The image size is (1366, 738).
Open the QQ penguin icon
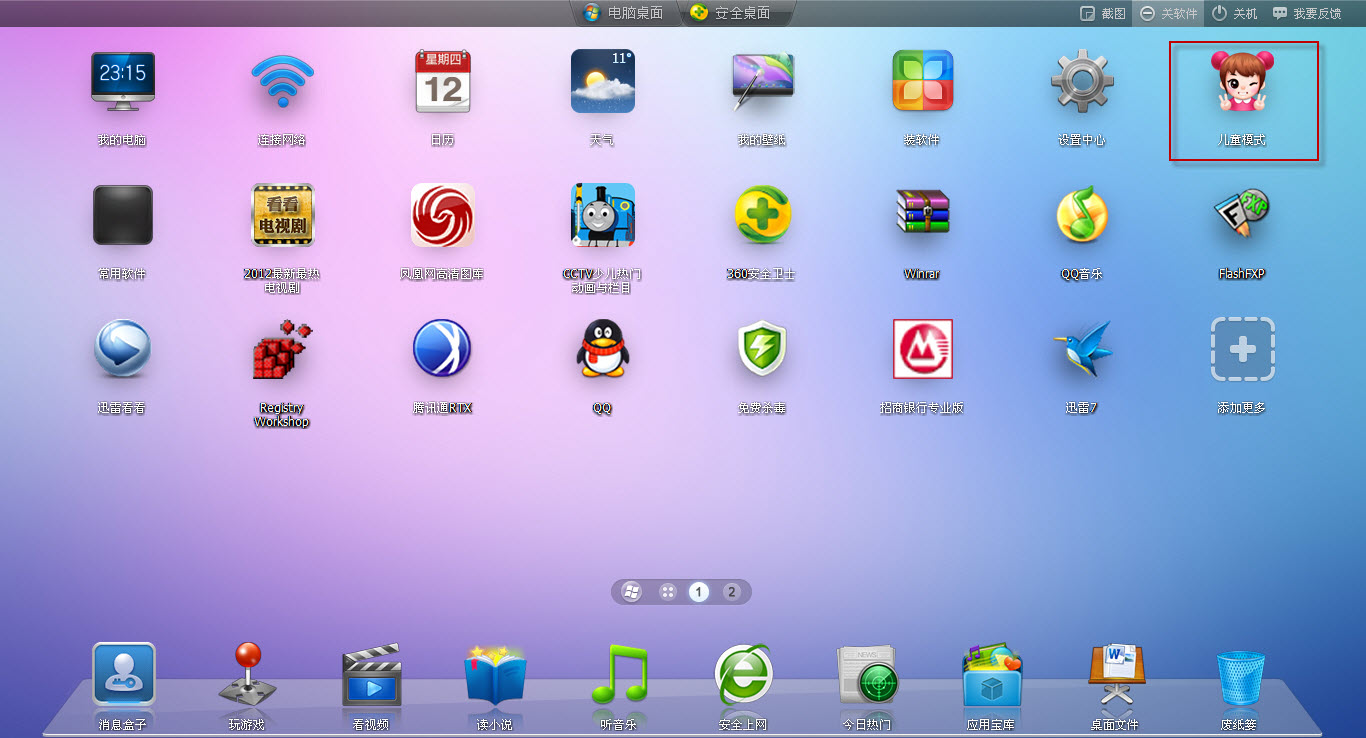602,350
